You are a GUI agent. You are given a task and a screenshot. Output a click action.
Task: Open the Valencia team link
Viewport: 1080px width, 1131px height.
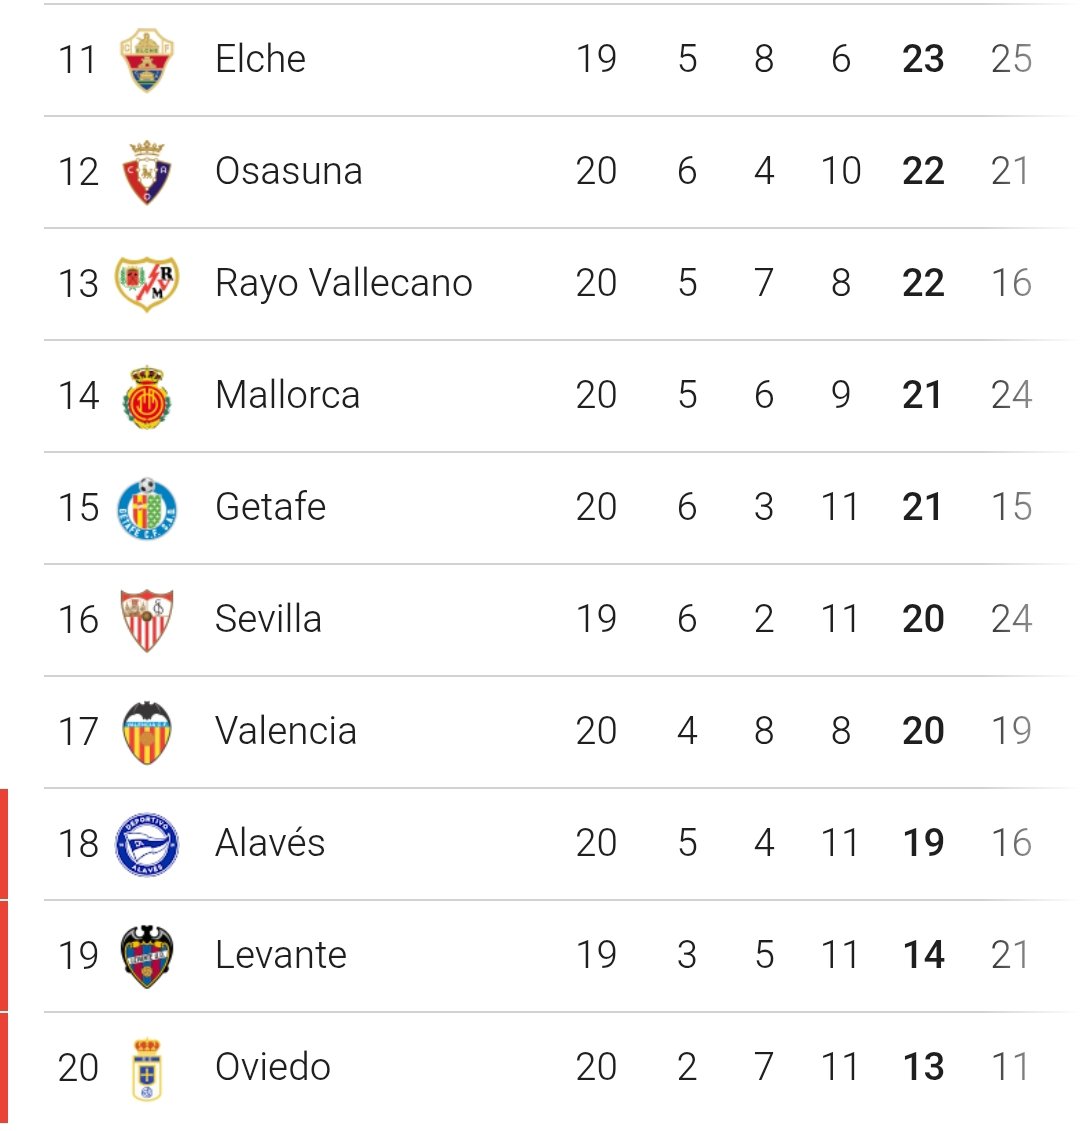click(x=285, y=731)
